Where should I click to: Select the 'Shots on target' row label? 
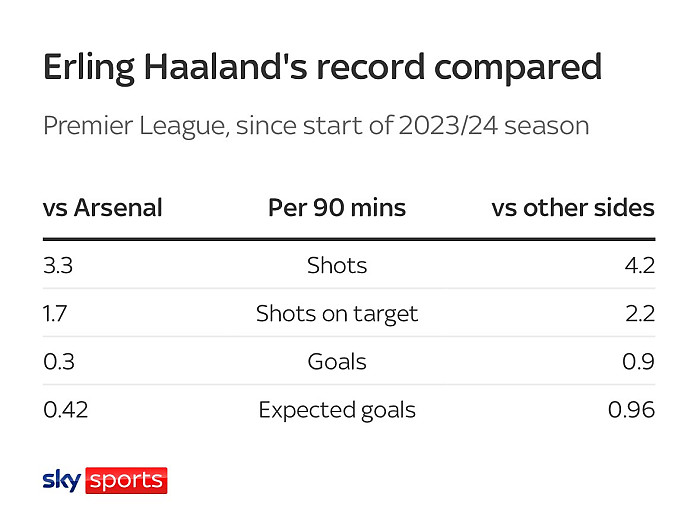click(x=337, y=314)
